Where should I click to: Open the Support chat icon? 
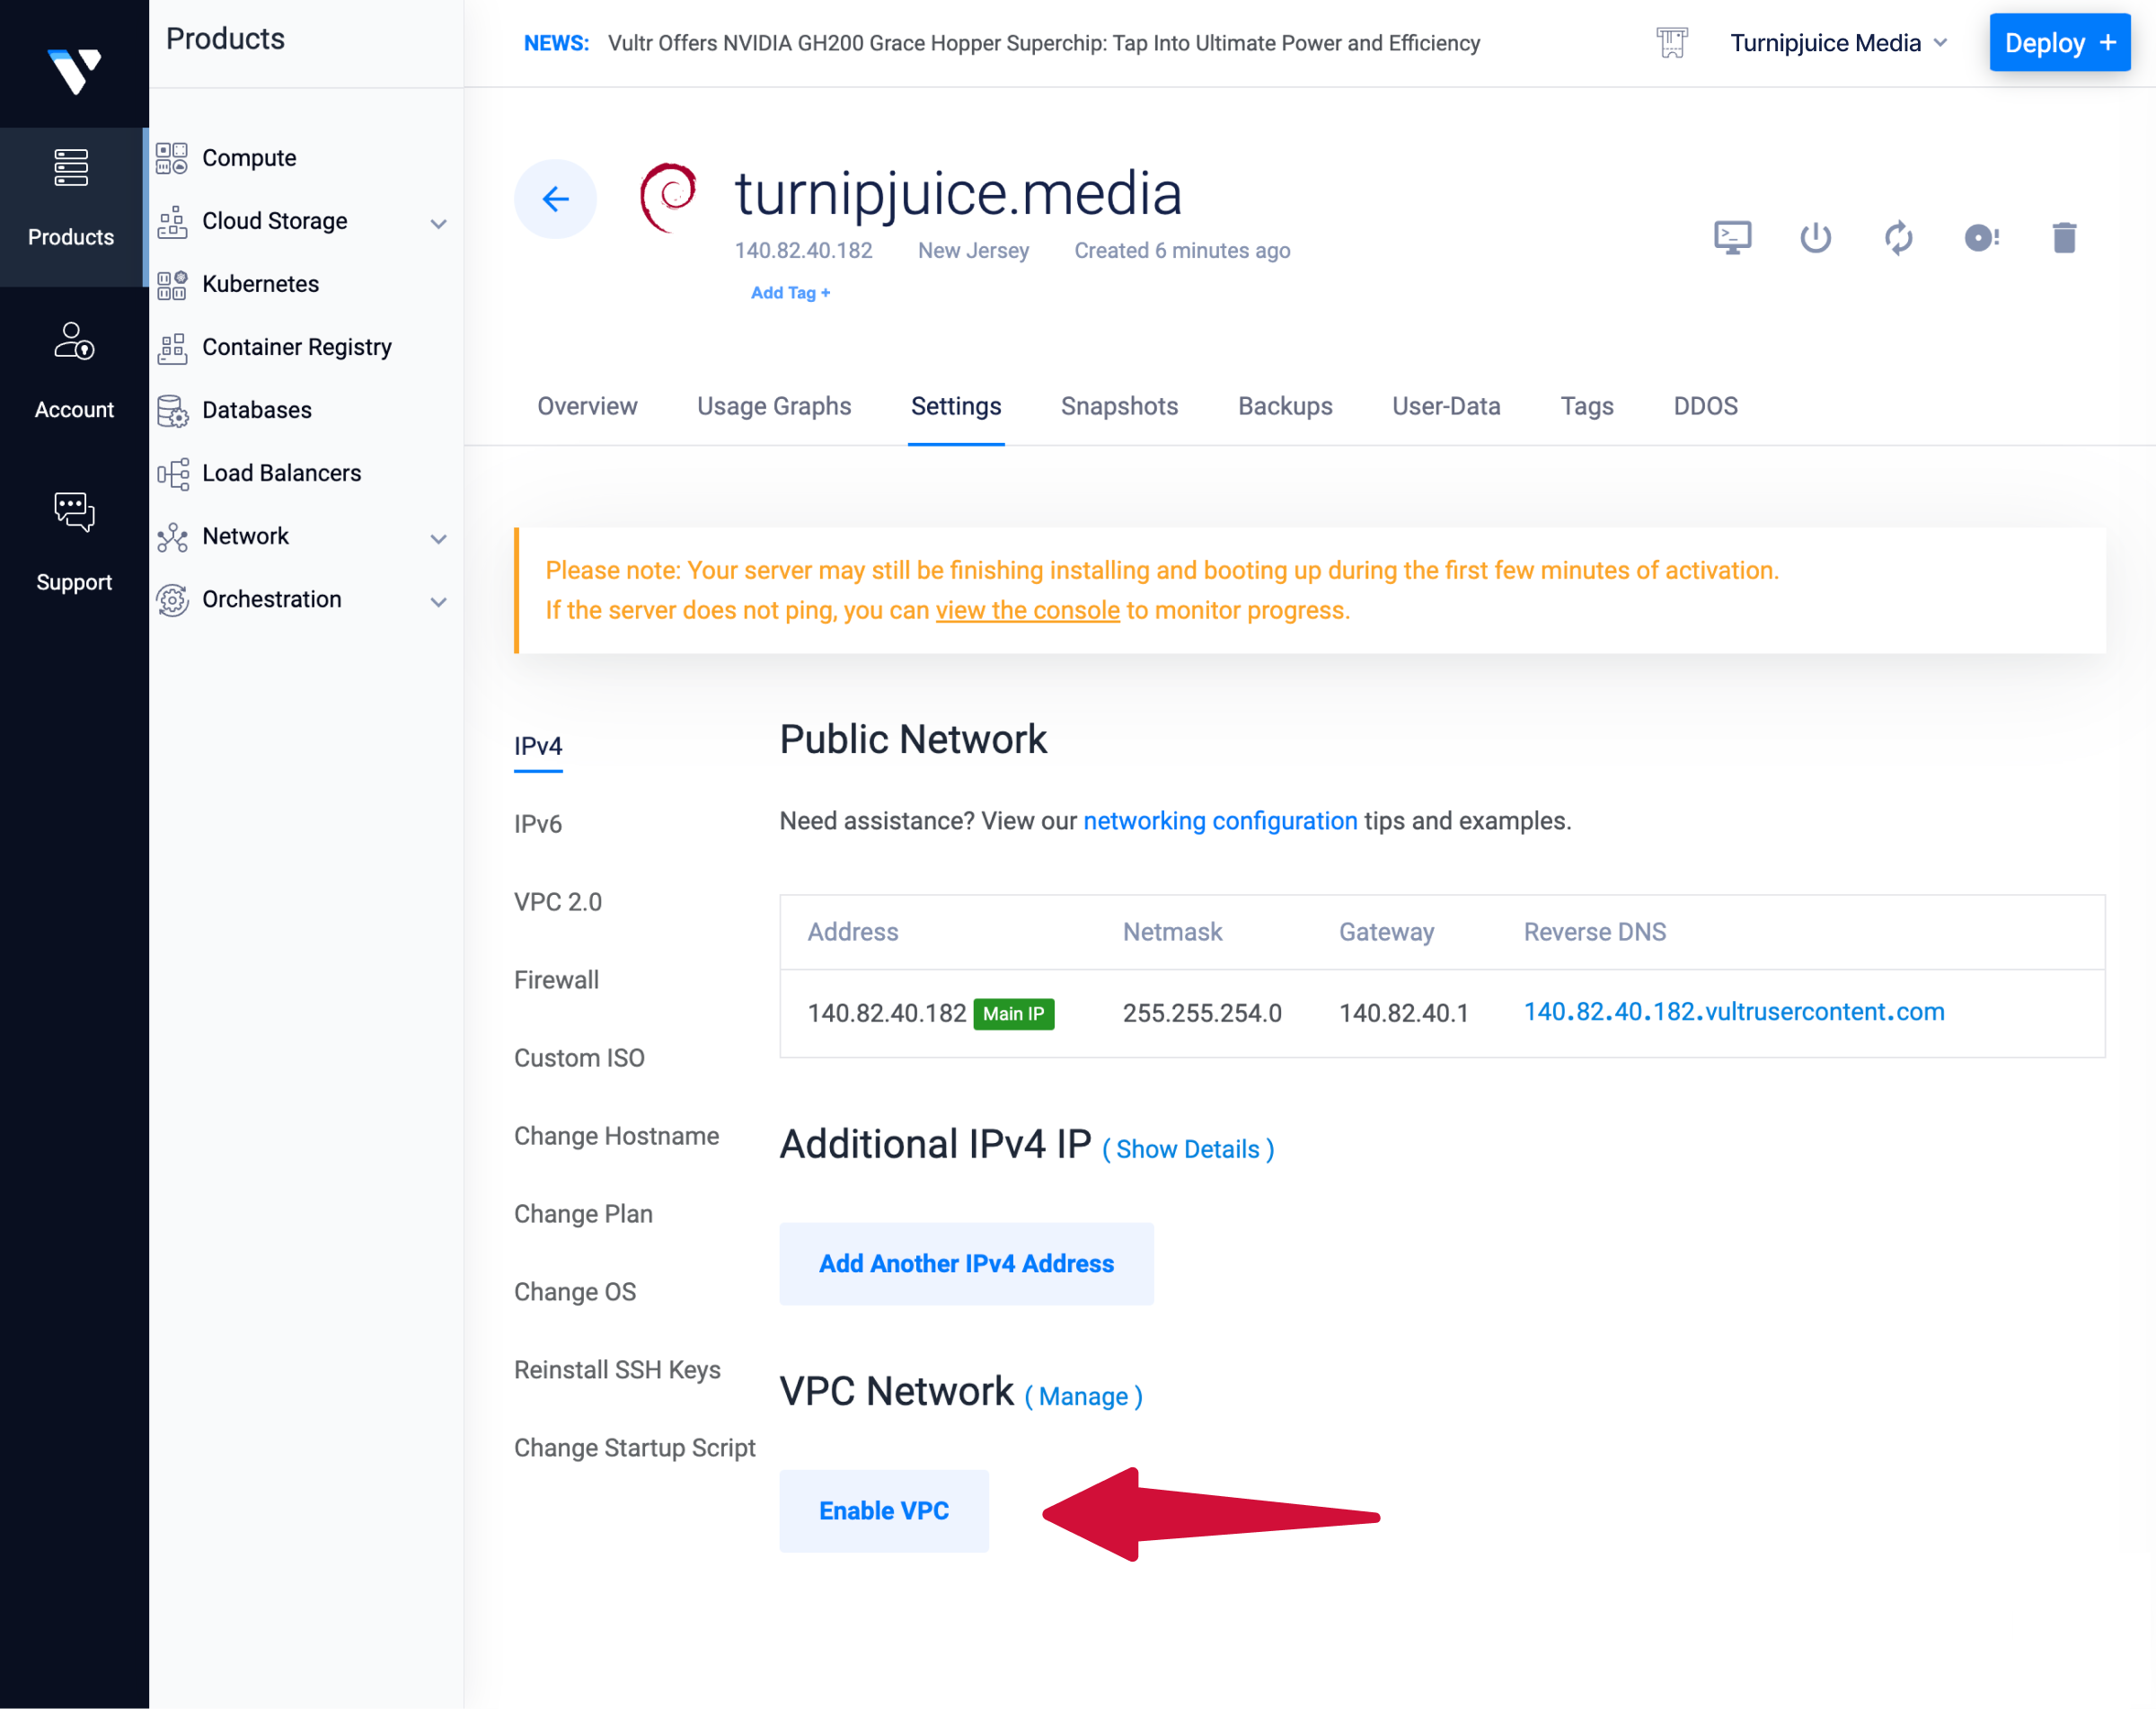point(74,512)
